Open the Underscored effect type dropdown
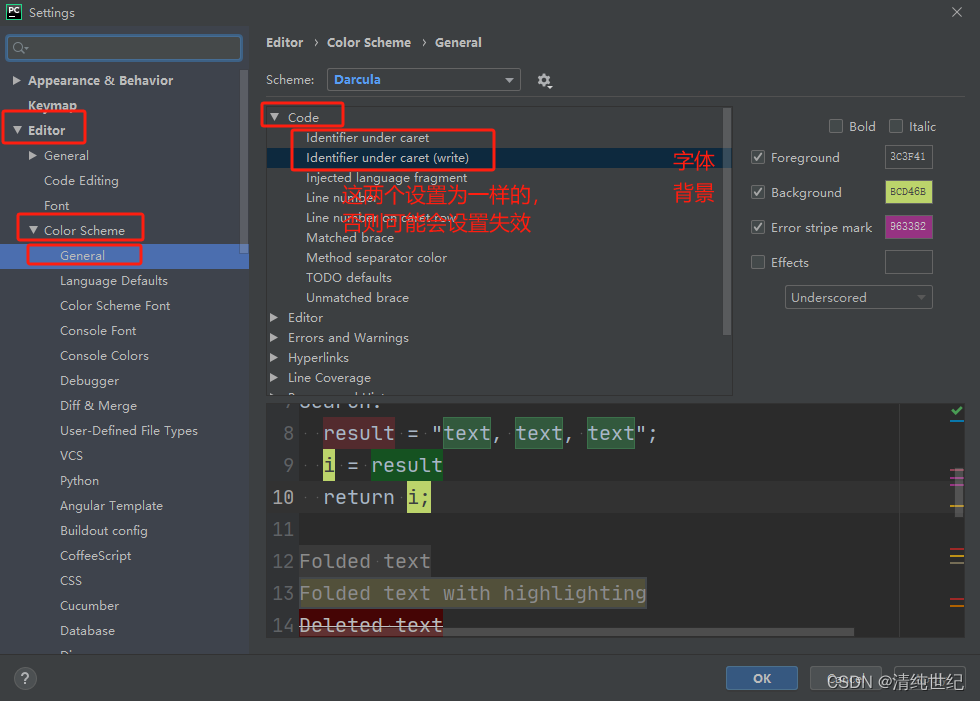The width and height of the screenshot is (980, 701). tap(858, 297)
